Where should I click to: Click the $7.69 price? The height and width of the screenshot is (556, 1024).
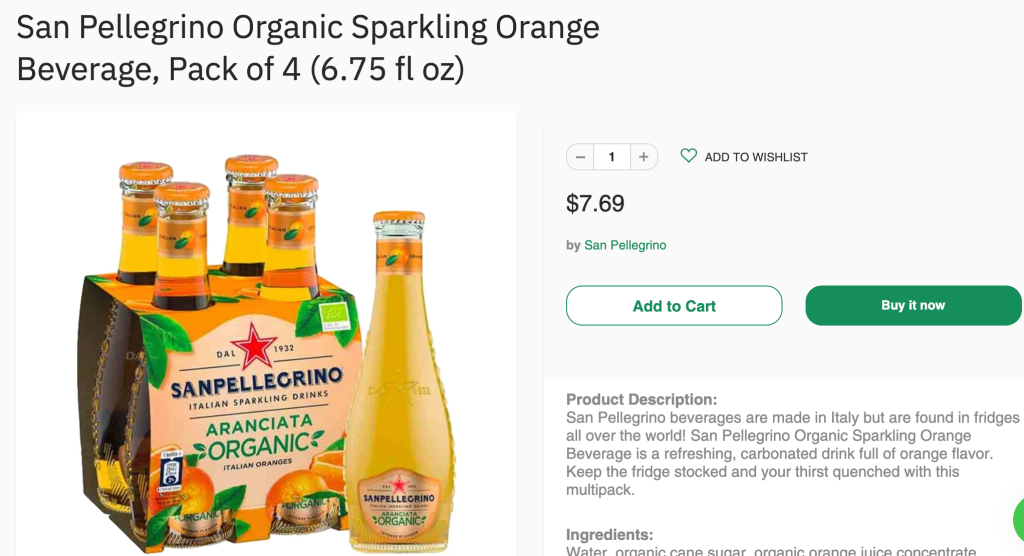click(x=595, y=204)
